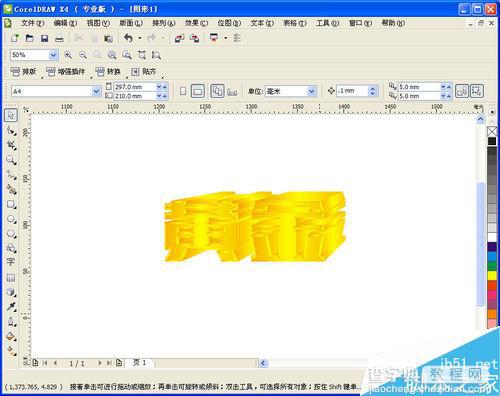Open a file with folder icon
The height and width of the screenshot is (396, 500).
(30, 38)
